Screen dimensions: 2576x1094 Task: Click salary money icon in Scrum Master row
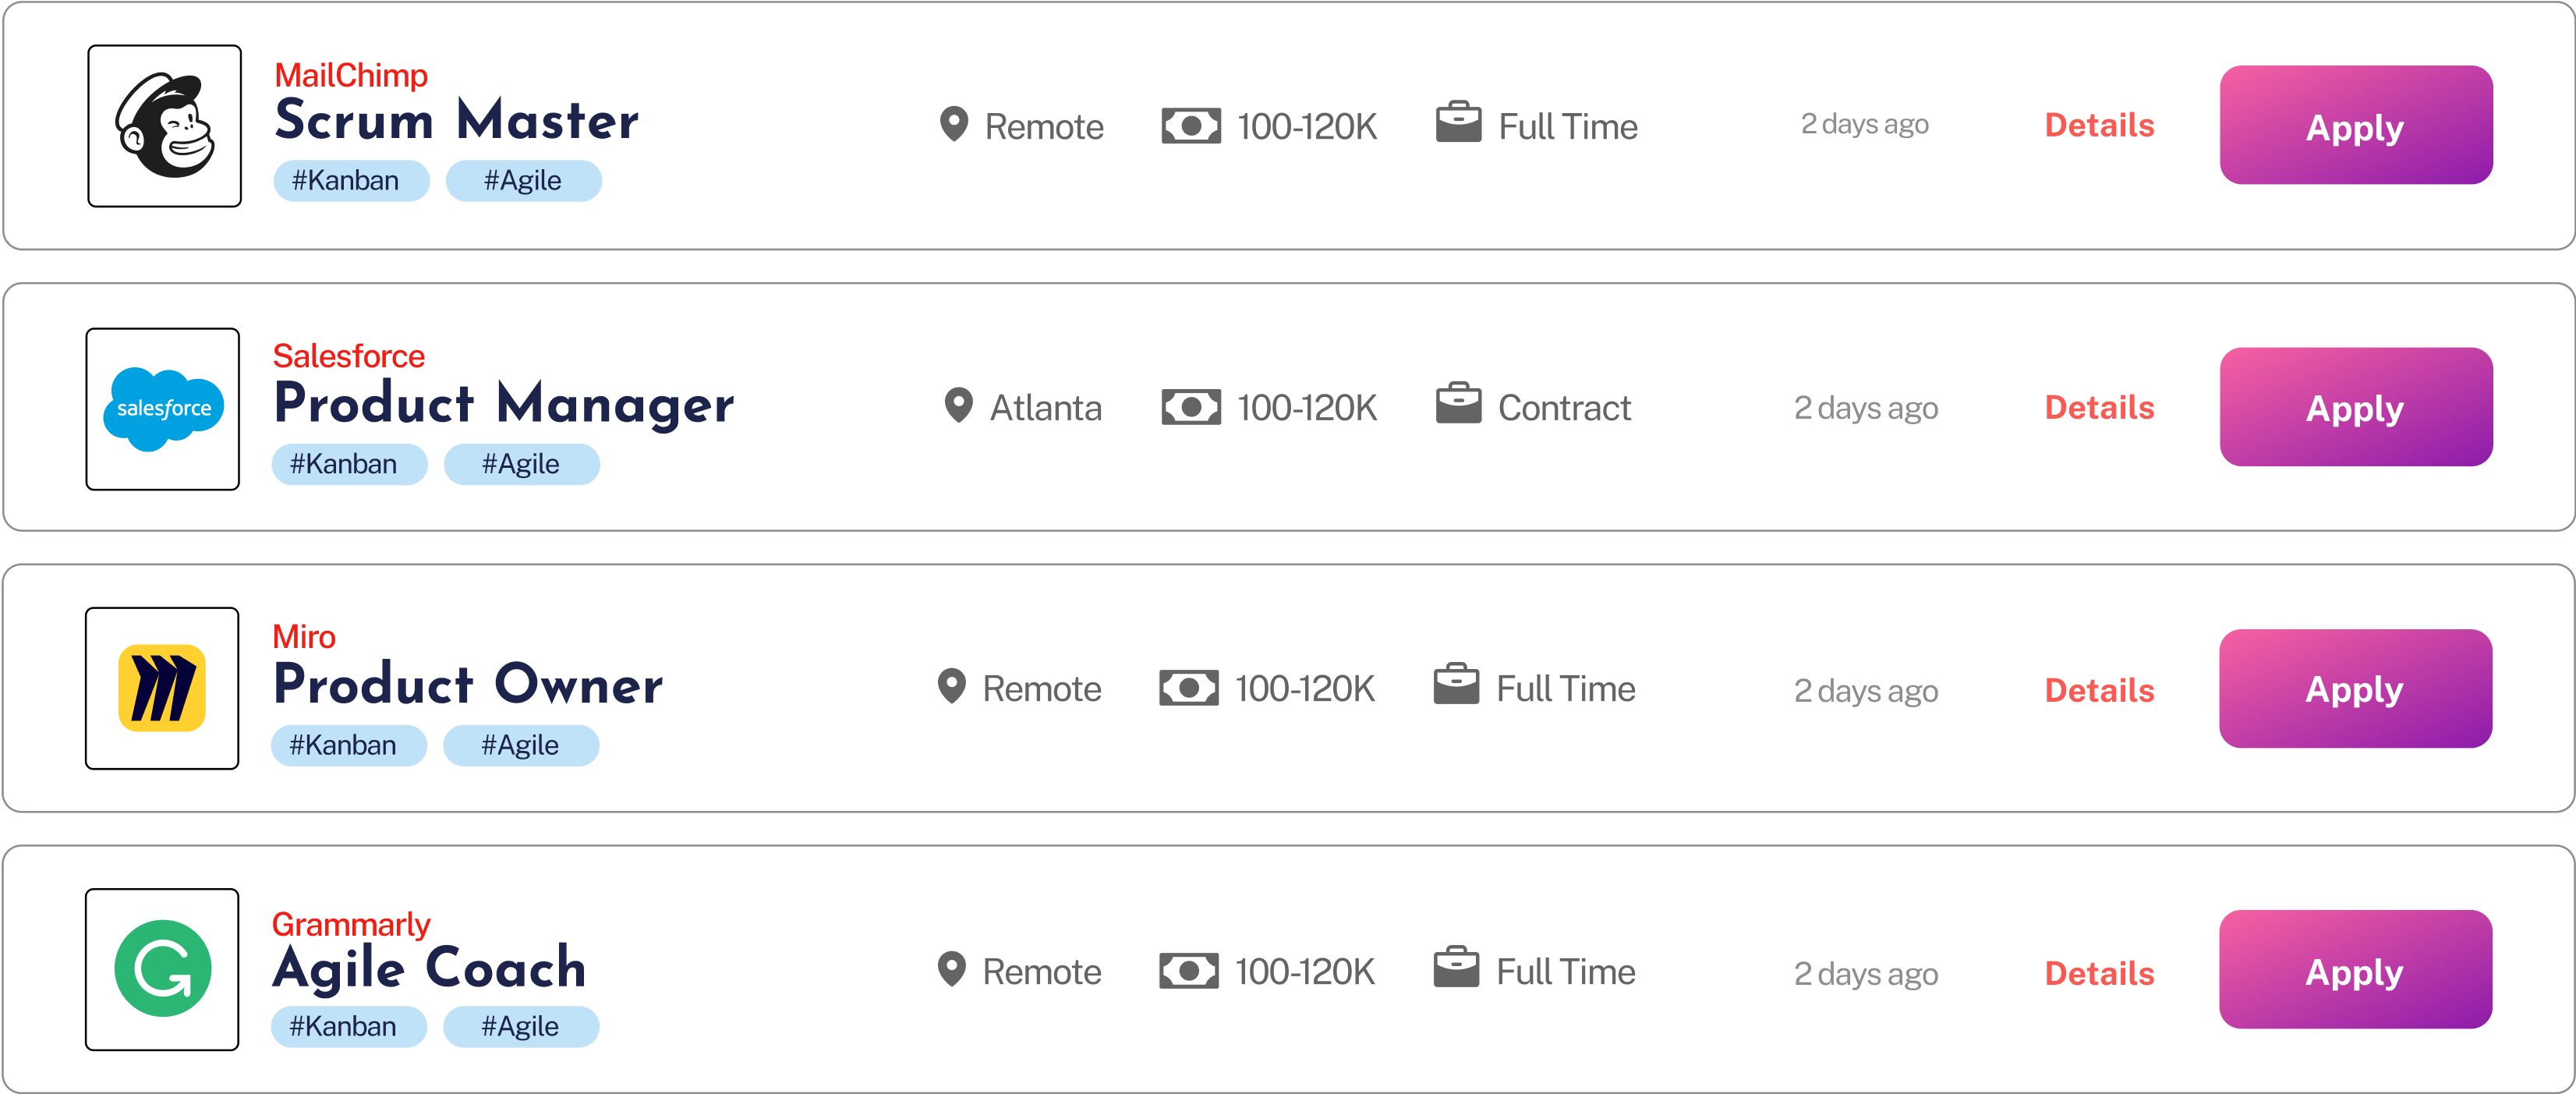1190,126
